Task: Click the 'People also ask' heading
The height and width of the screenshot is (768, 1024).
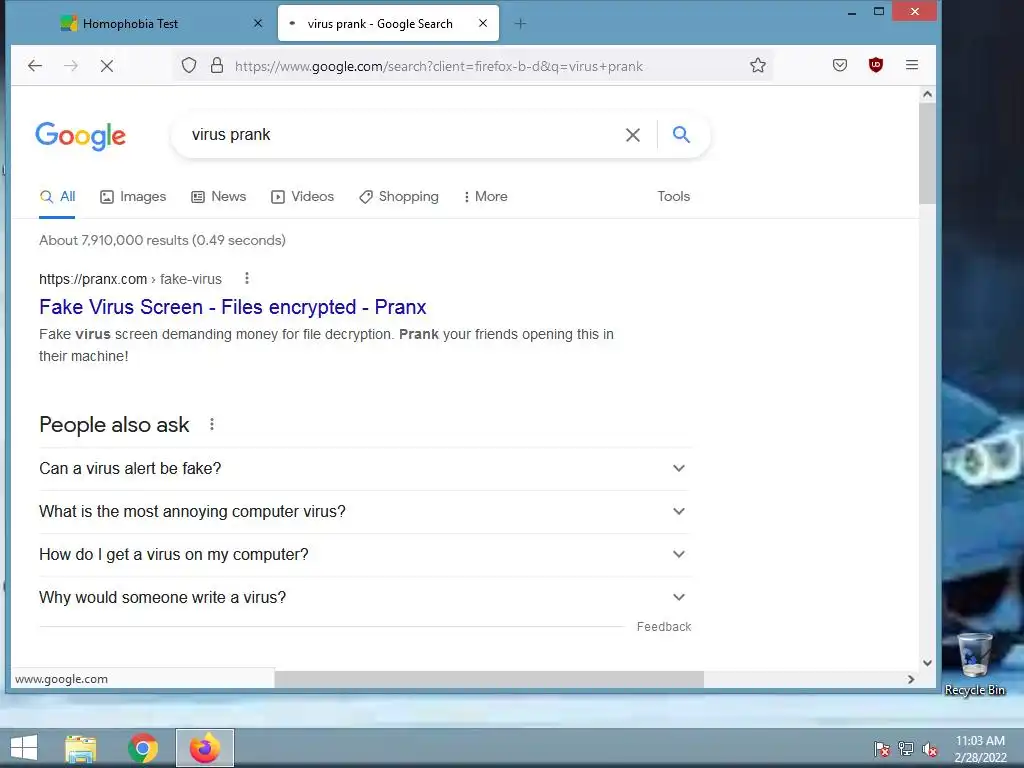Action: click(x=114, y=424)
